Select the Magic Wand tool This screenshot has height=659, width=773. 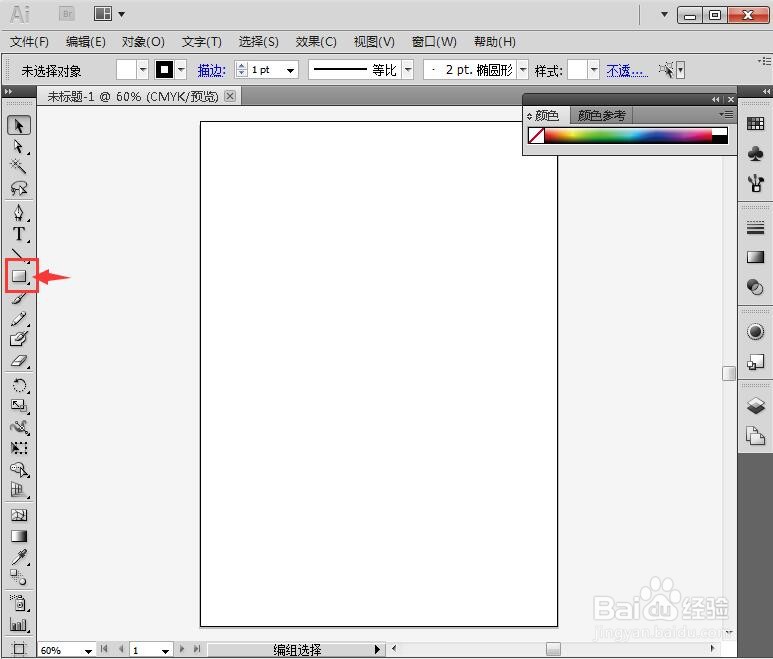(19, 167)
